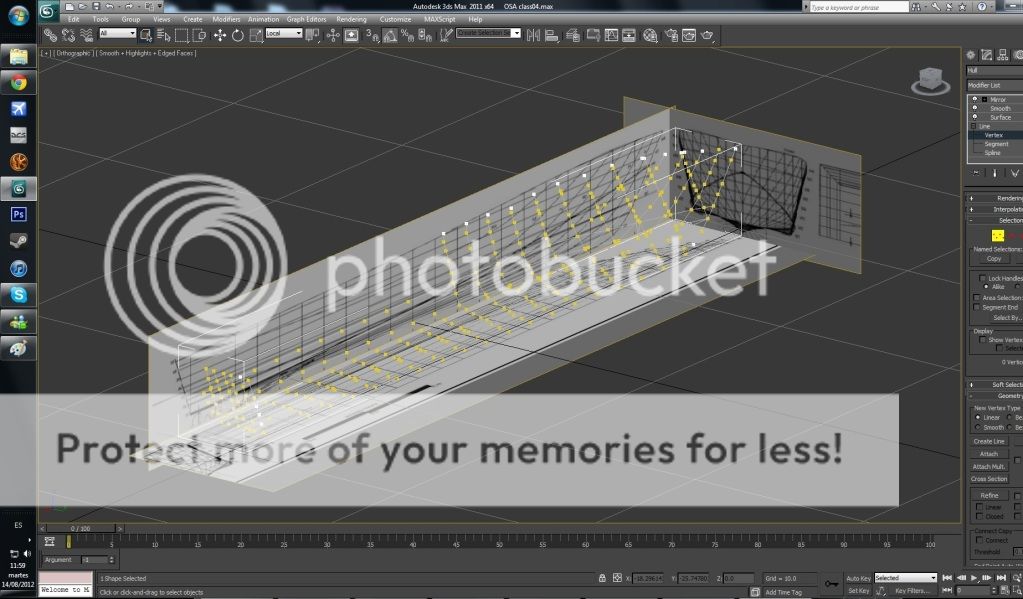Select the Select and Move tool
Image resolution: width=1023 pixels, height=599 pixels.
coord(220,35)
